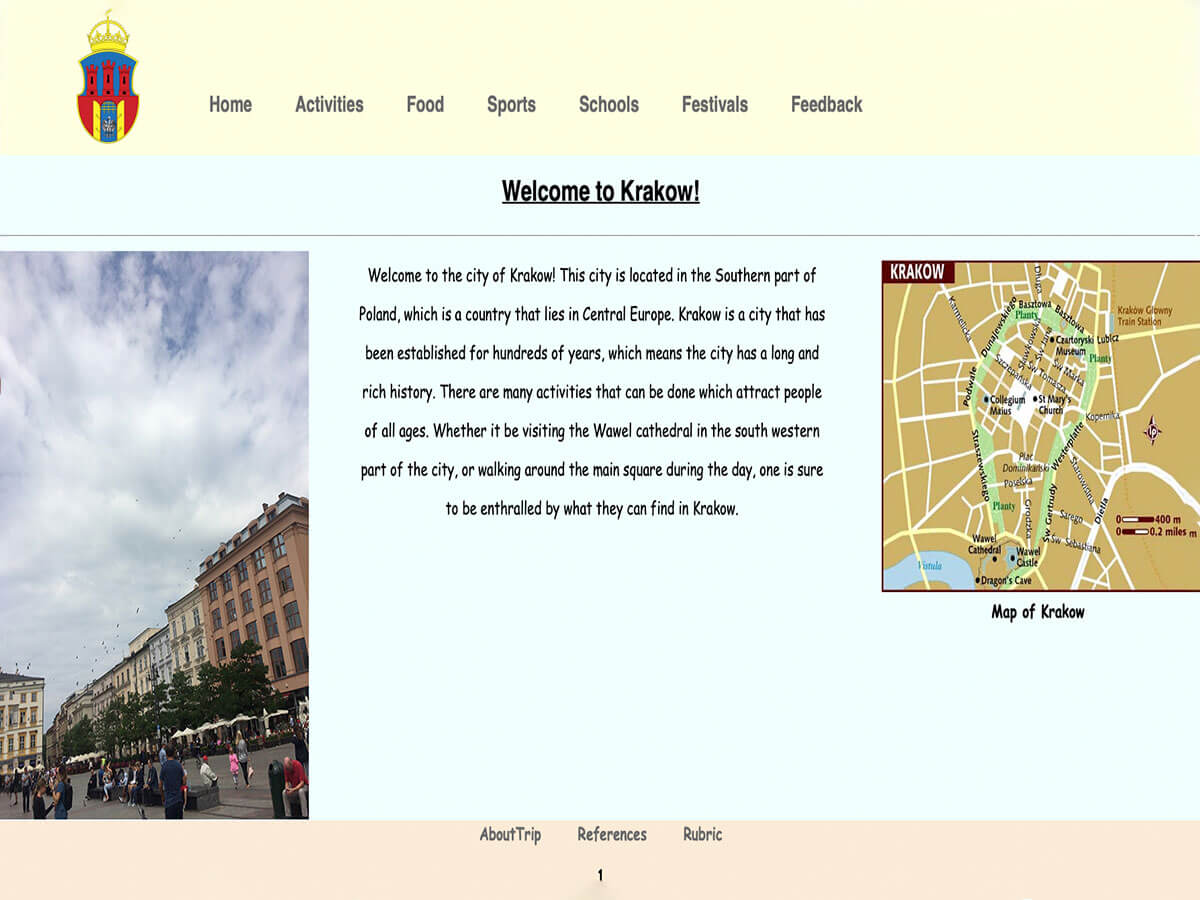The width and height of the screenshot is (1200, 900).
Task: Go to the Home page
Action: [230, 105]
